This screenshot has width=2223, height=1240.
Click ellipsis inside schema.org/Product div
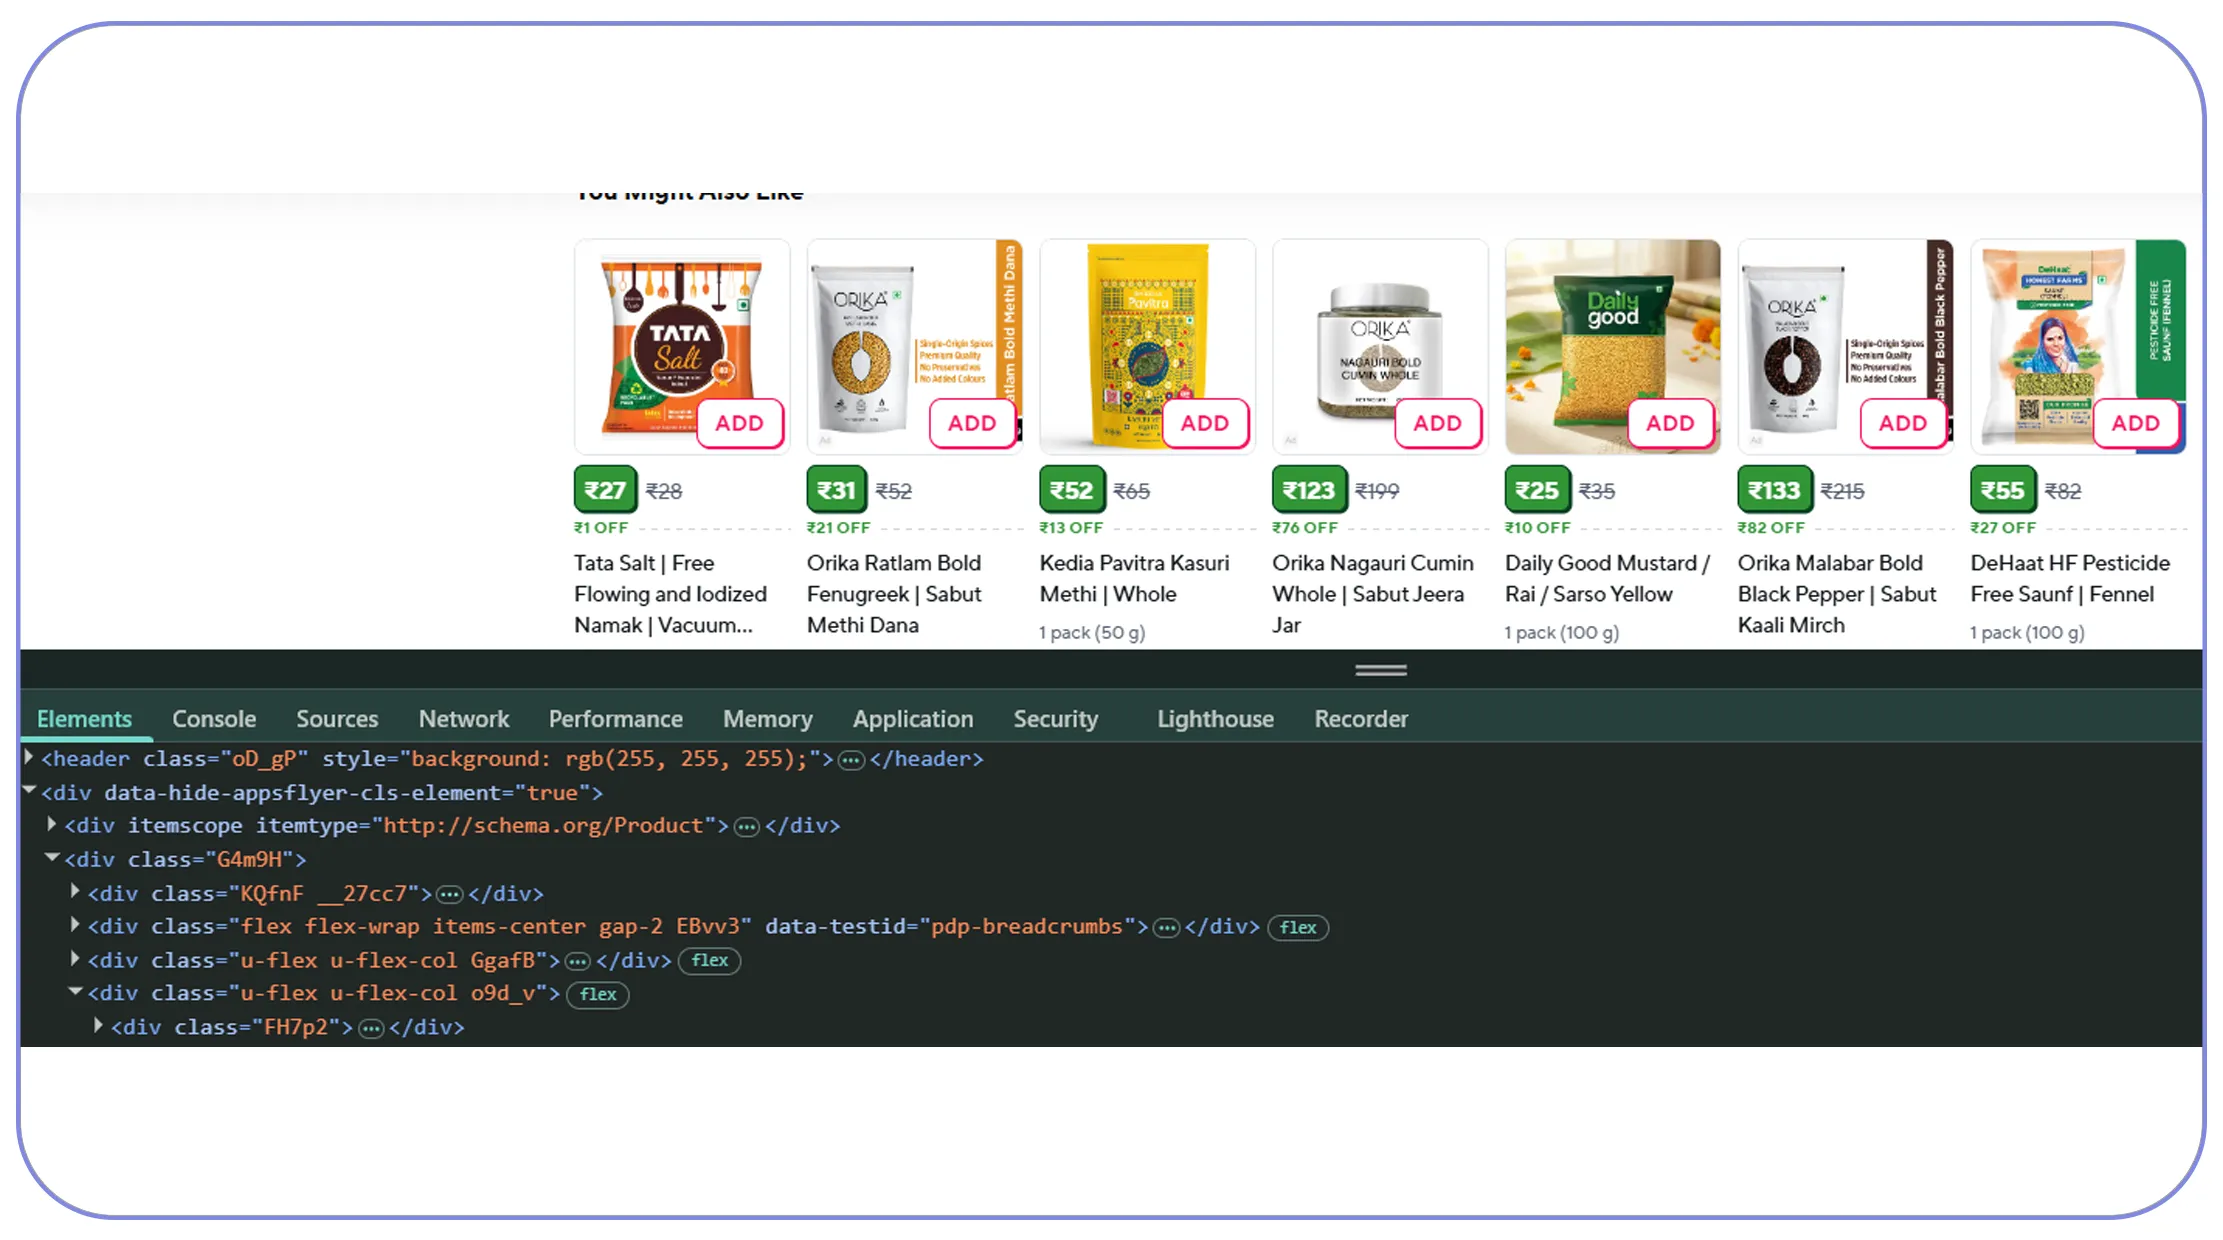(747, 827)
